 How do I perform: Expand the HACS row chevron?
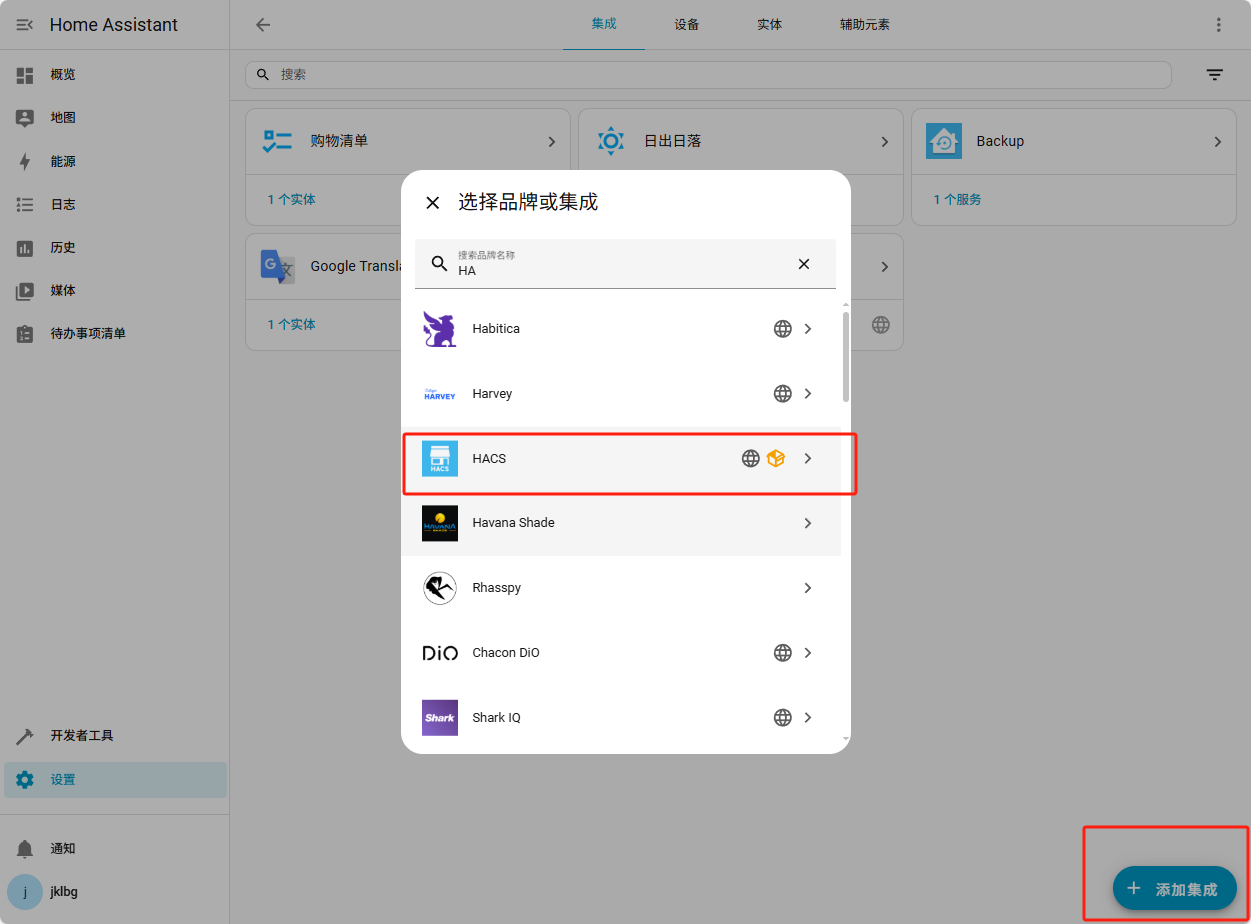point(808,459)
